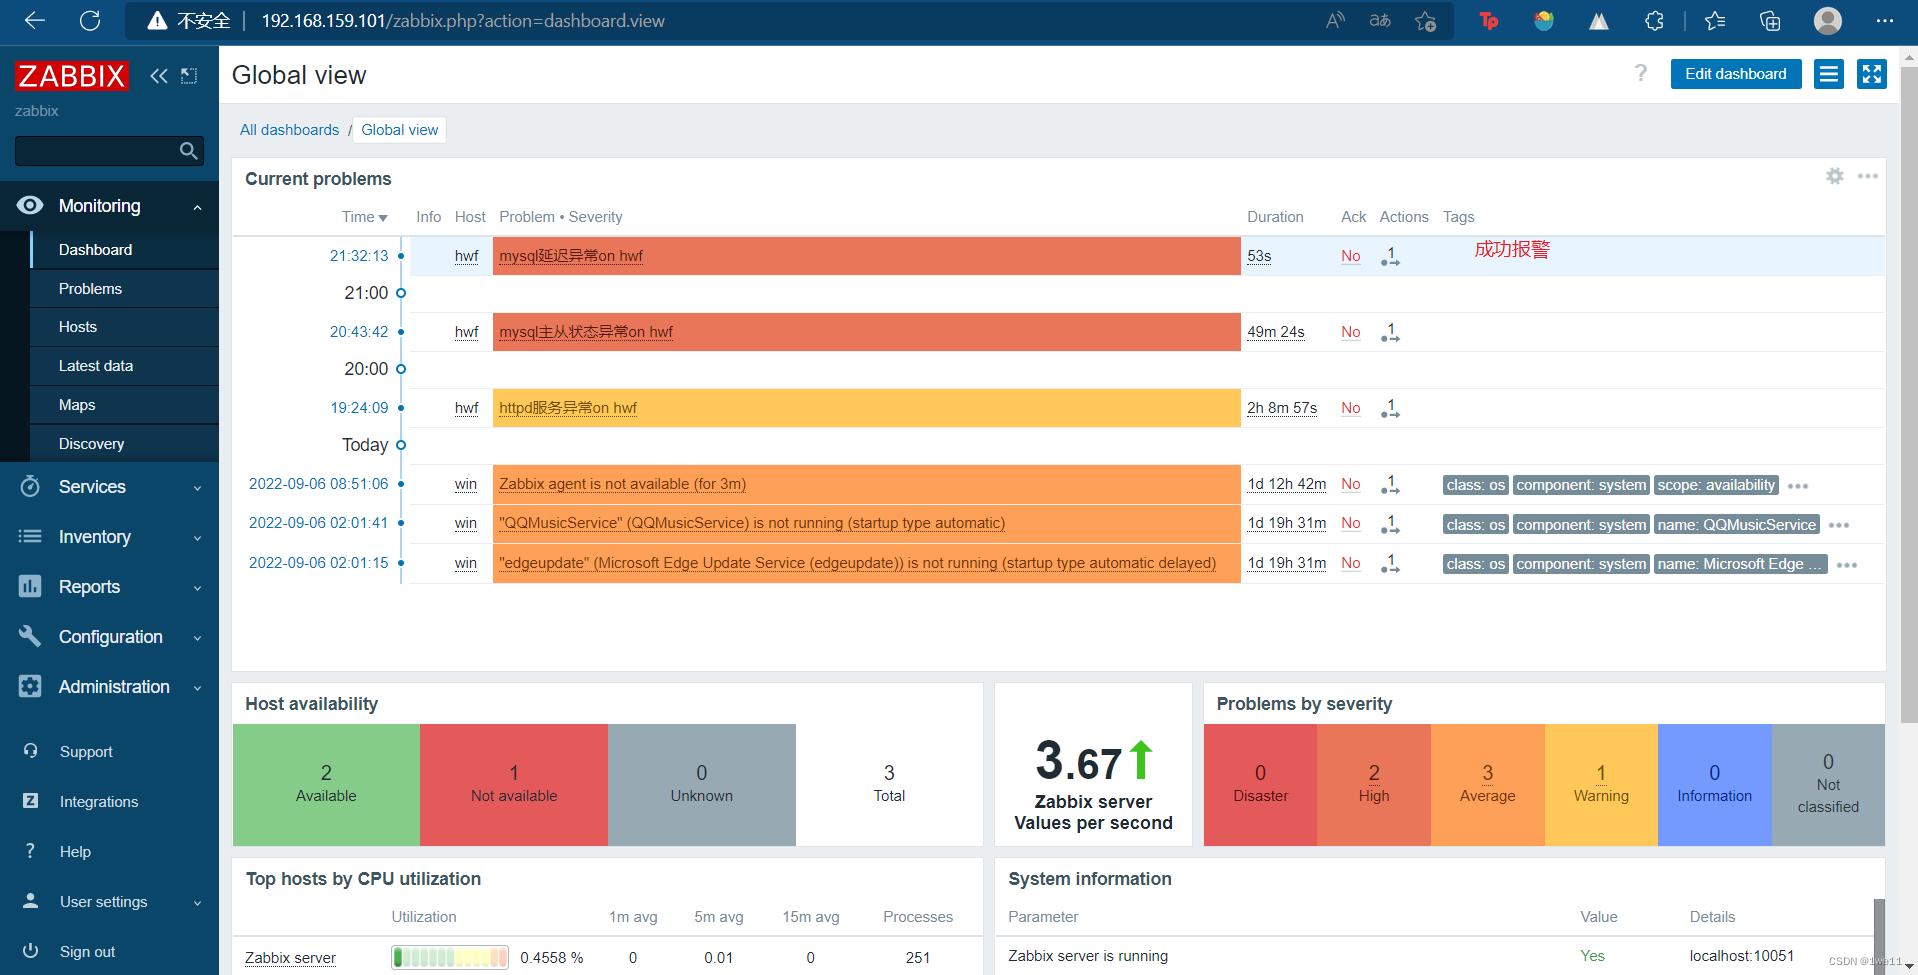Expand the User settings menu
Viewport: 1918px width, 975px height.
coord(109,902)
